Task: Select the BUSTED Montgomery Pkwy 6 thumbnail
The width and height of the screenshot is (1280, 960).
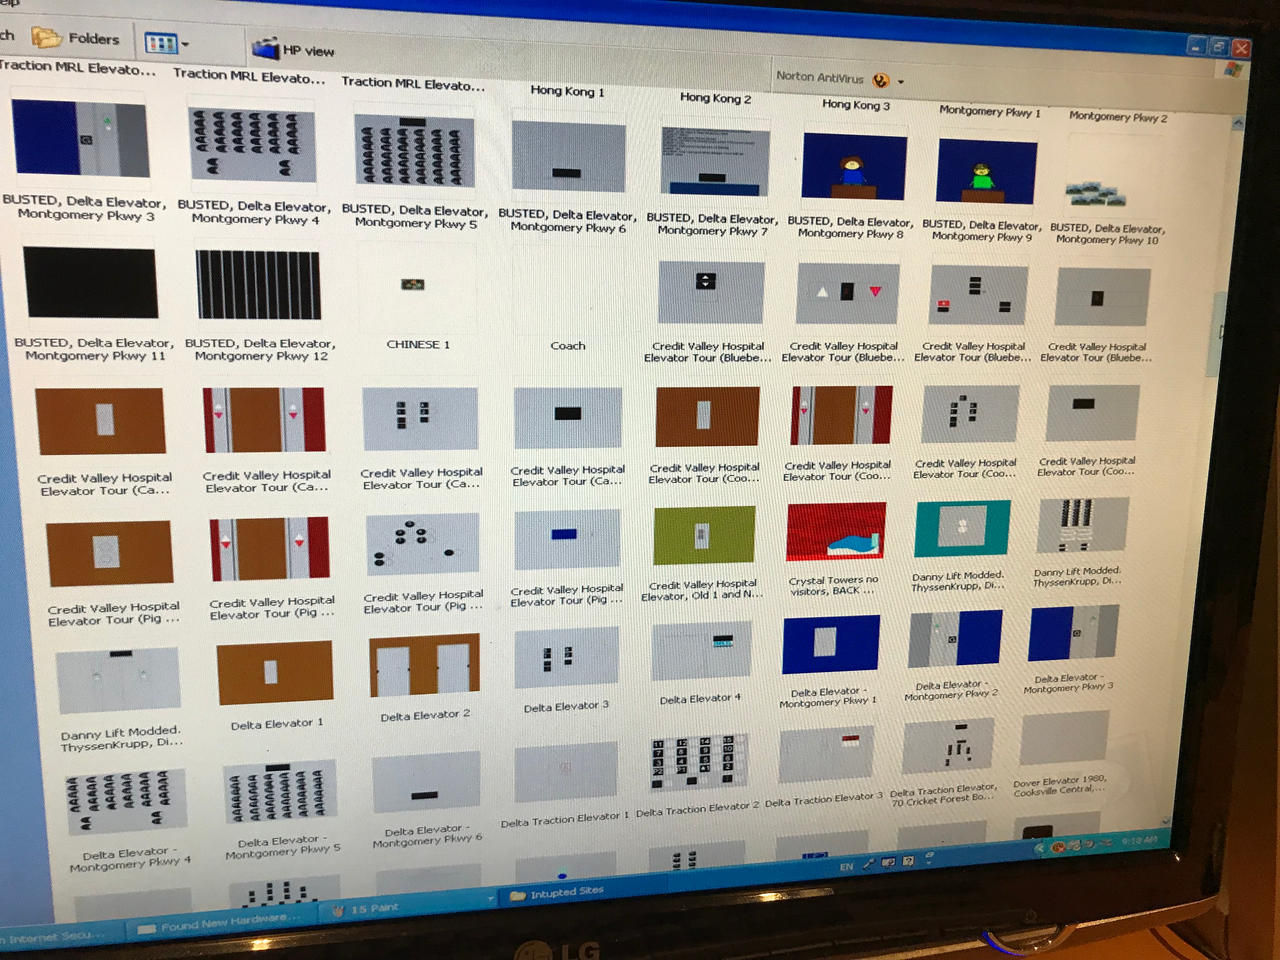Action: (x=568, y=157)
